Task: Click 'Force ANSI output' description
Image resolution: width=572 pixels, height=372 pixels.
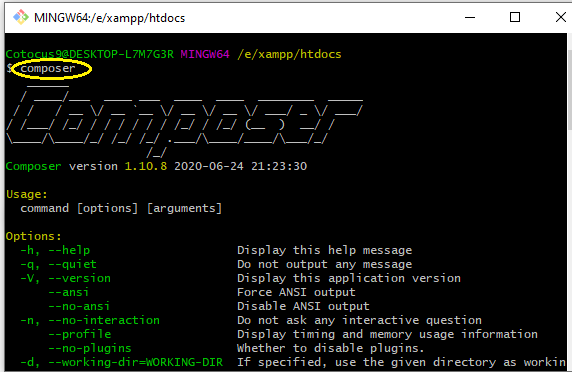Action: coord(296,292)
